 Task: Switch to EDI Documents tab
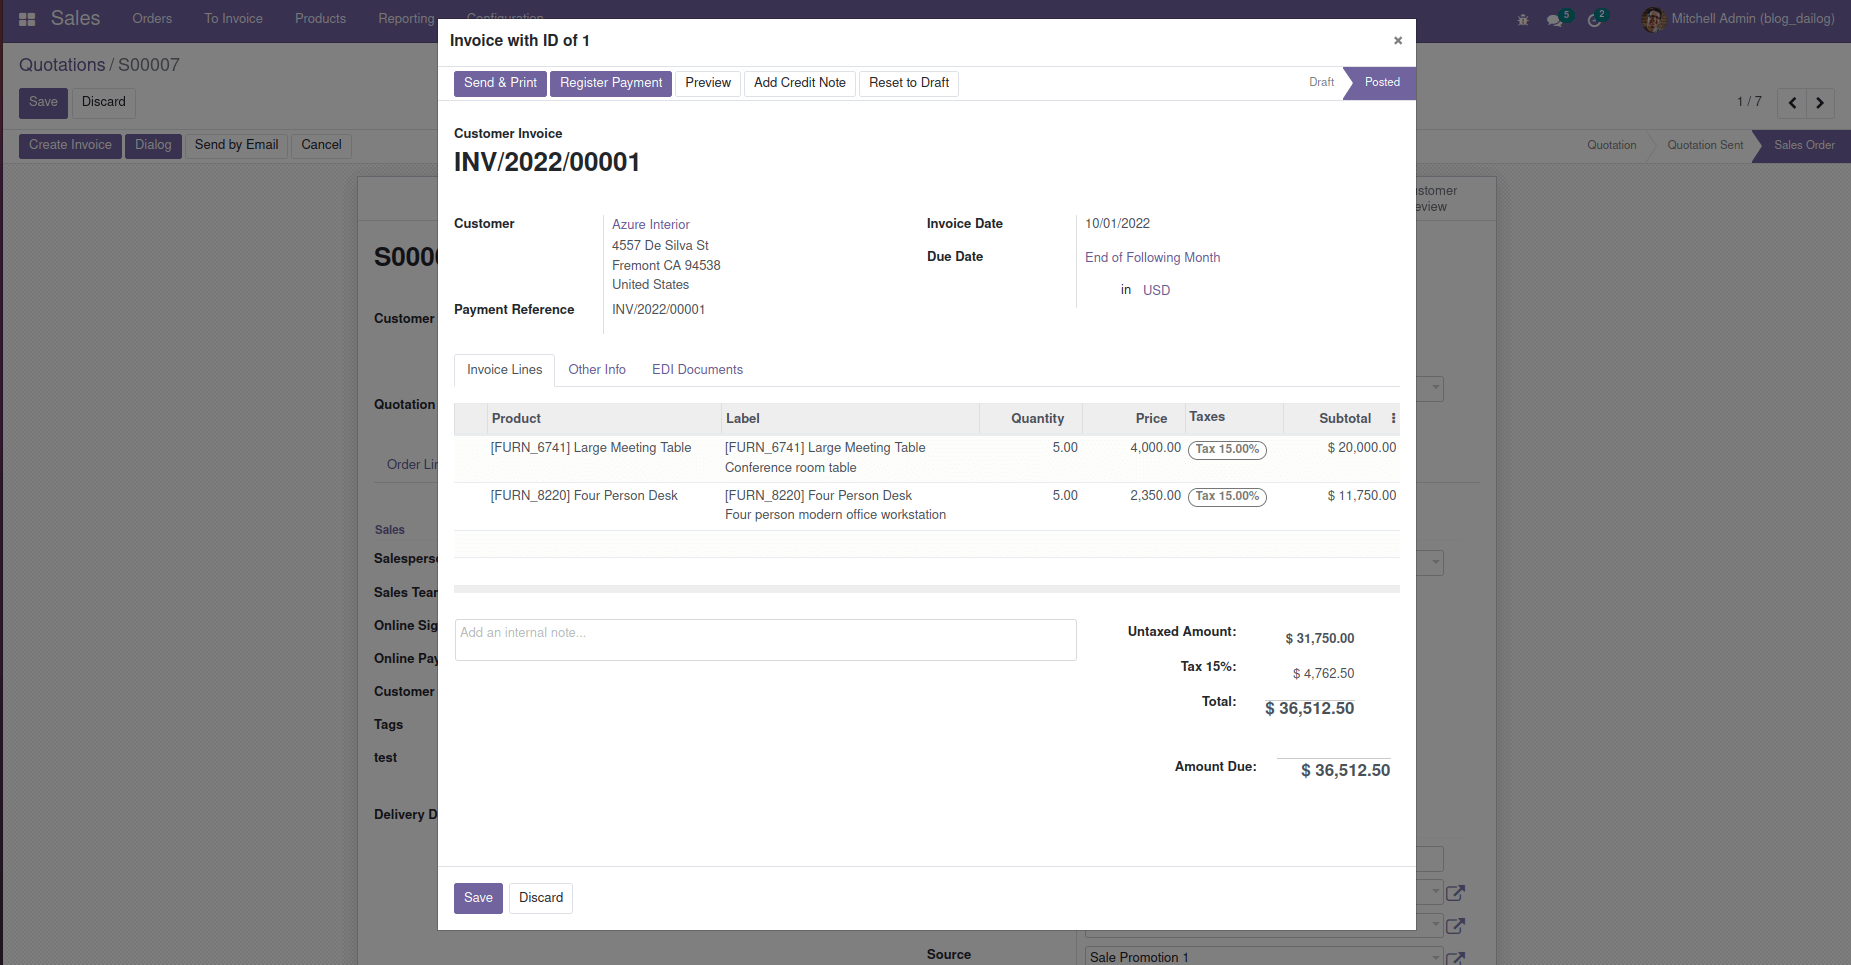697,370
